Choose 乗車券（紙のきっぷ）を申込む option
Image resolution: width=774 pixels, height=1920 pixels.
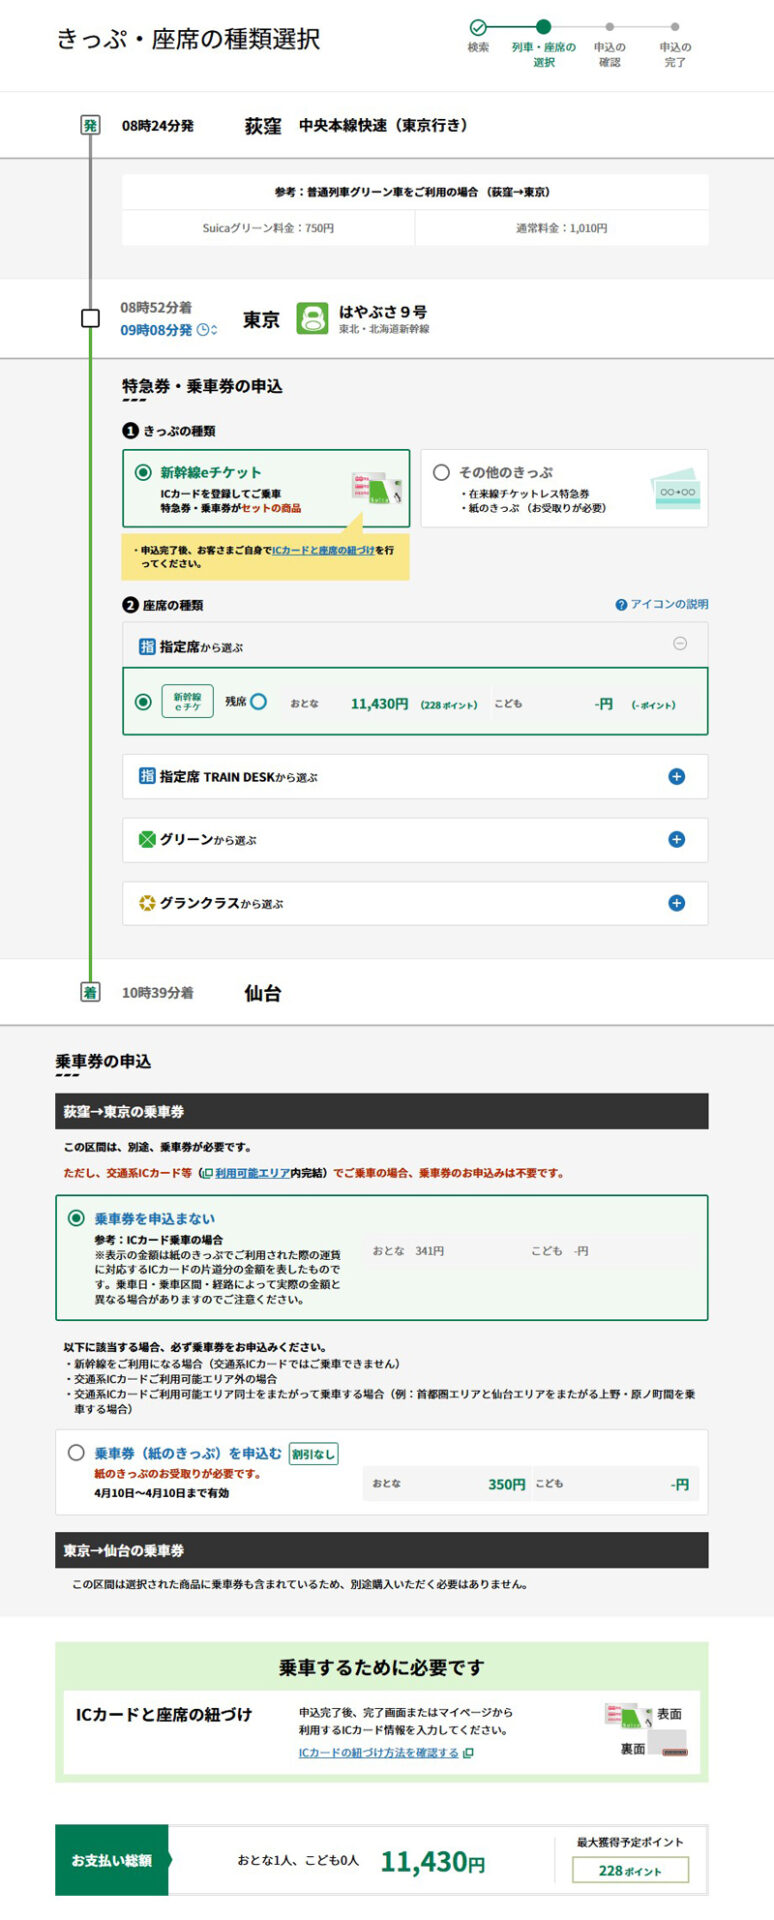pyautogui.click(x=76, y=1453)
